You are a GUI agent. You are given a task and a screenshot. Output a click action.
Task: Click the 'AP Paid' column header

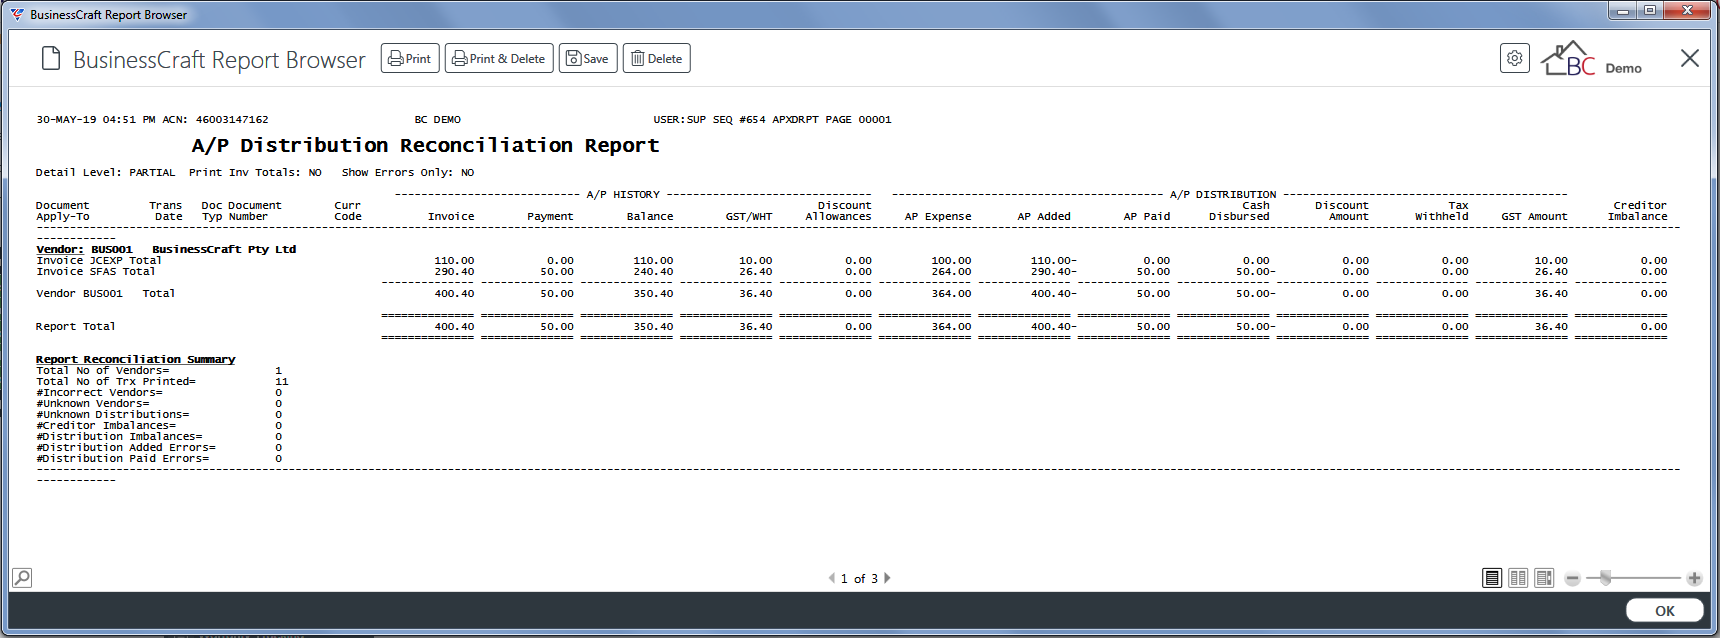pyautogui.click(x=1147, y=216)
